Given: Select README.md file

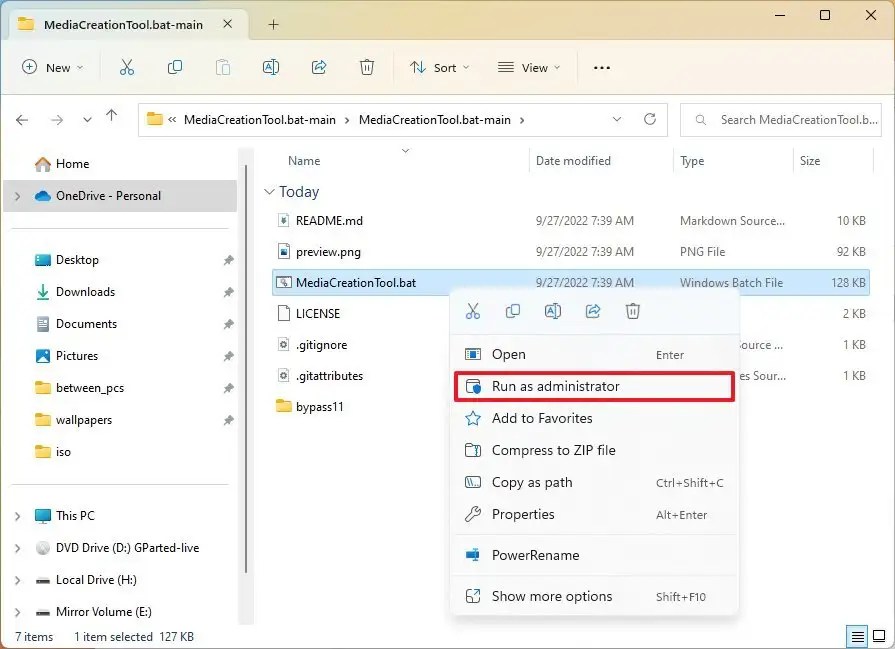Looking at the screenshot, I should tap(329, 221).
